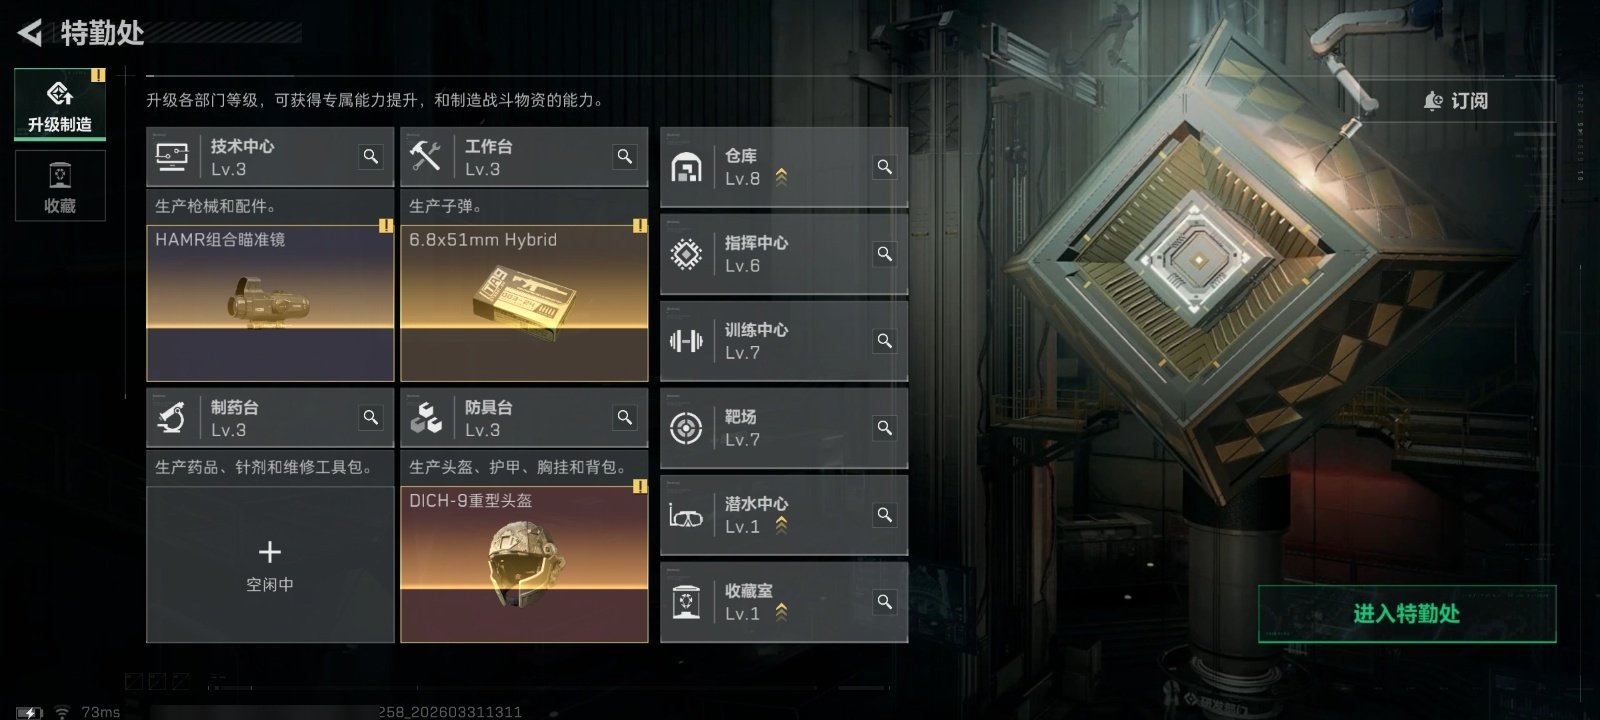
Task: Click the target icon for 靶场
Action: [686, 428]
